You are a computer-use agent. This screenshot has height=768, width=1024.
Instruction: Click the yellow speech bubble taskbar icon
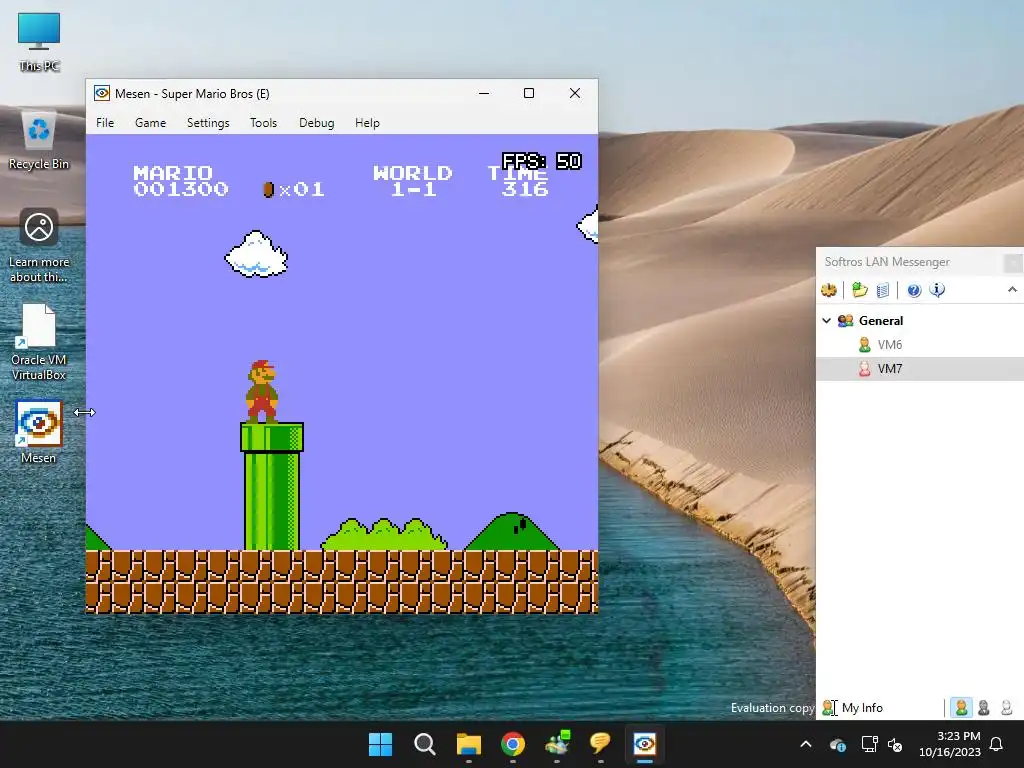[x=600, y=744]
